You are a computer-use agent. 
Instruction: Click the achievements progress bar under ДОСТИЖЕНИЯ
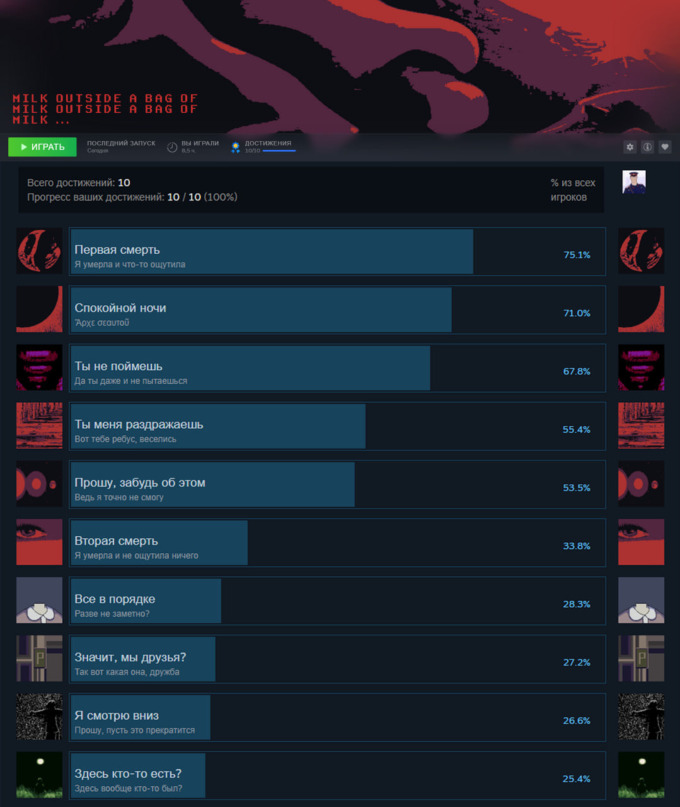click(x=278, y=151)
